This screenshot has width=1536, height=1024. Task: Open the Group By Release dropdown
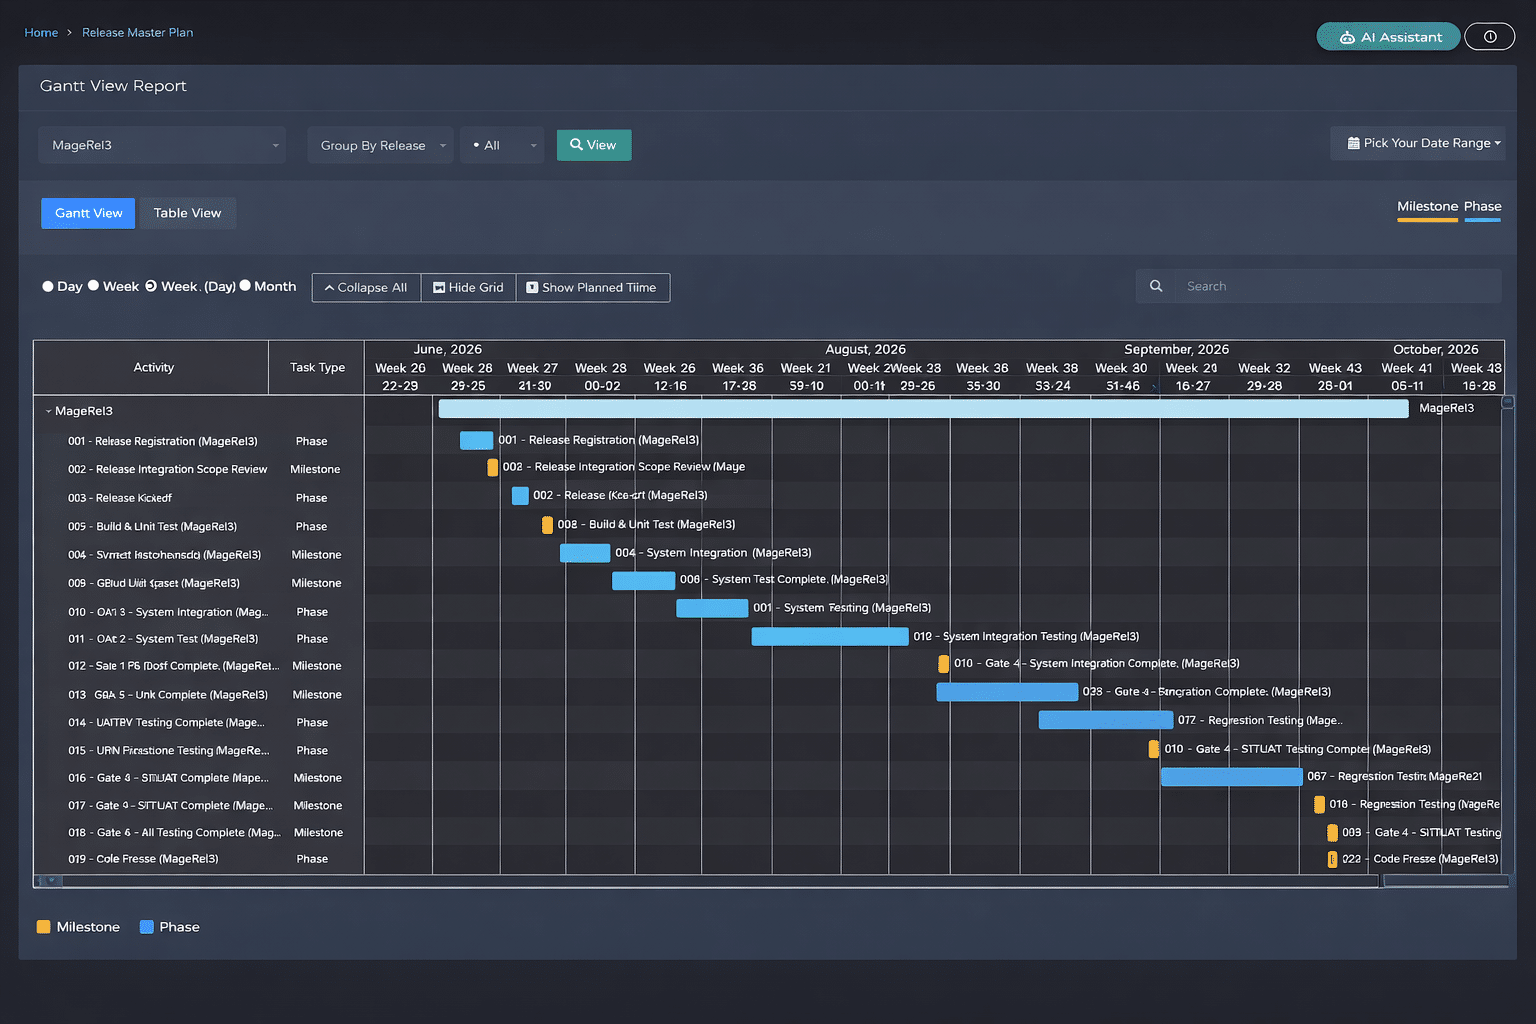pyautogui.click(x=380, y=145)
